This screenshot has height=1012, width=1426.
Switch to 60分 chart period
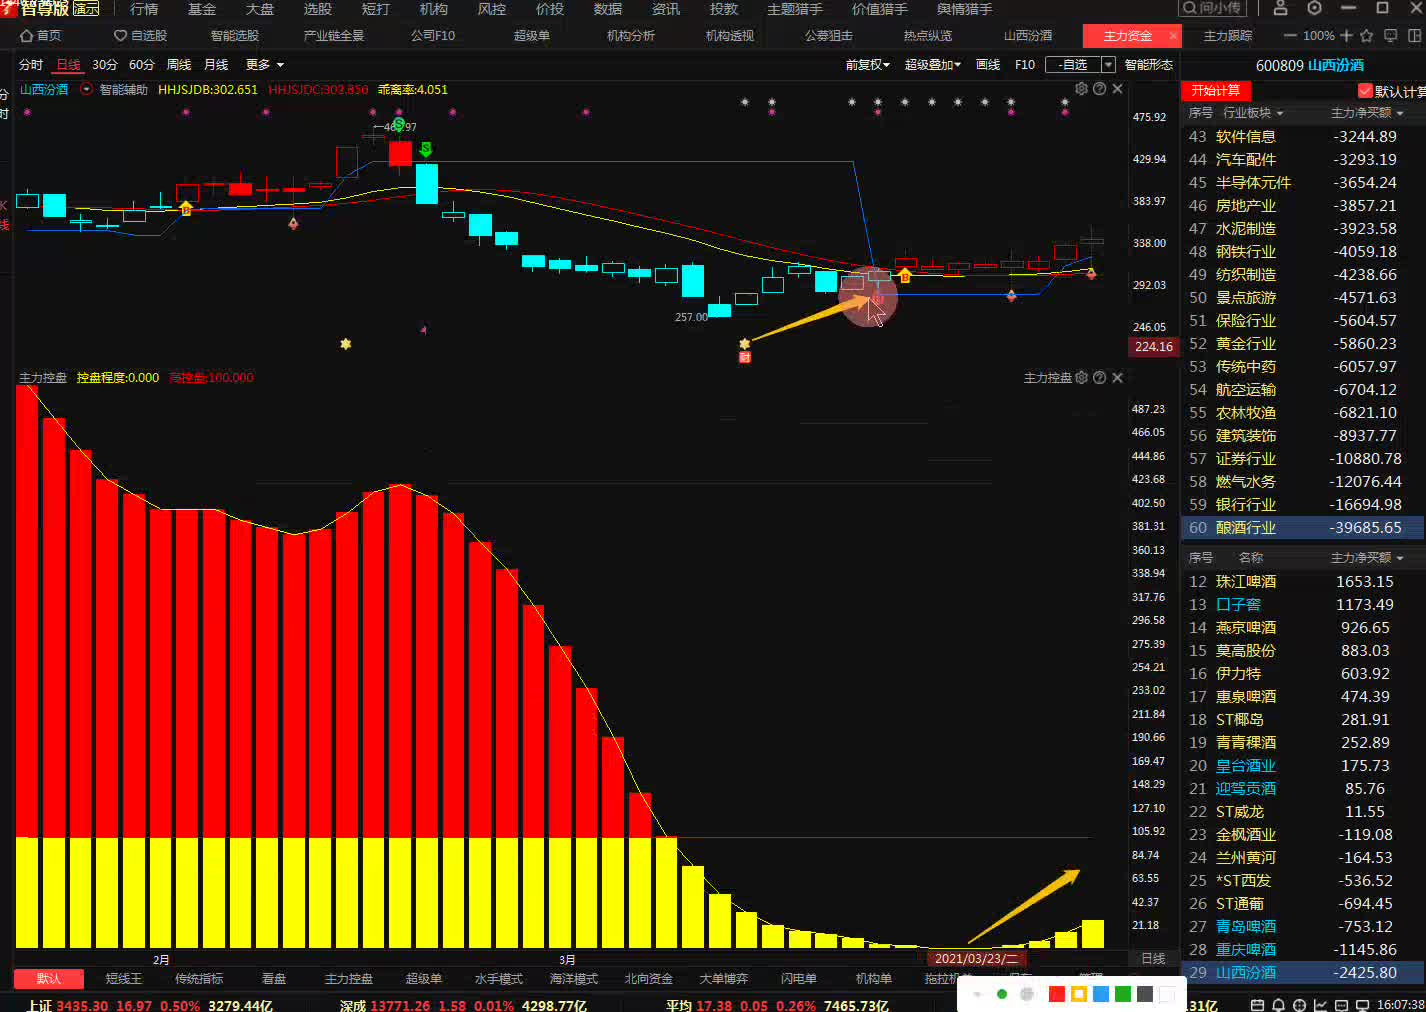[x=142, y=65]
